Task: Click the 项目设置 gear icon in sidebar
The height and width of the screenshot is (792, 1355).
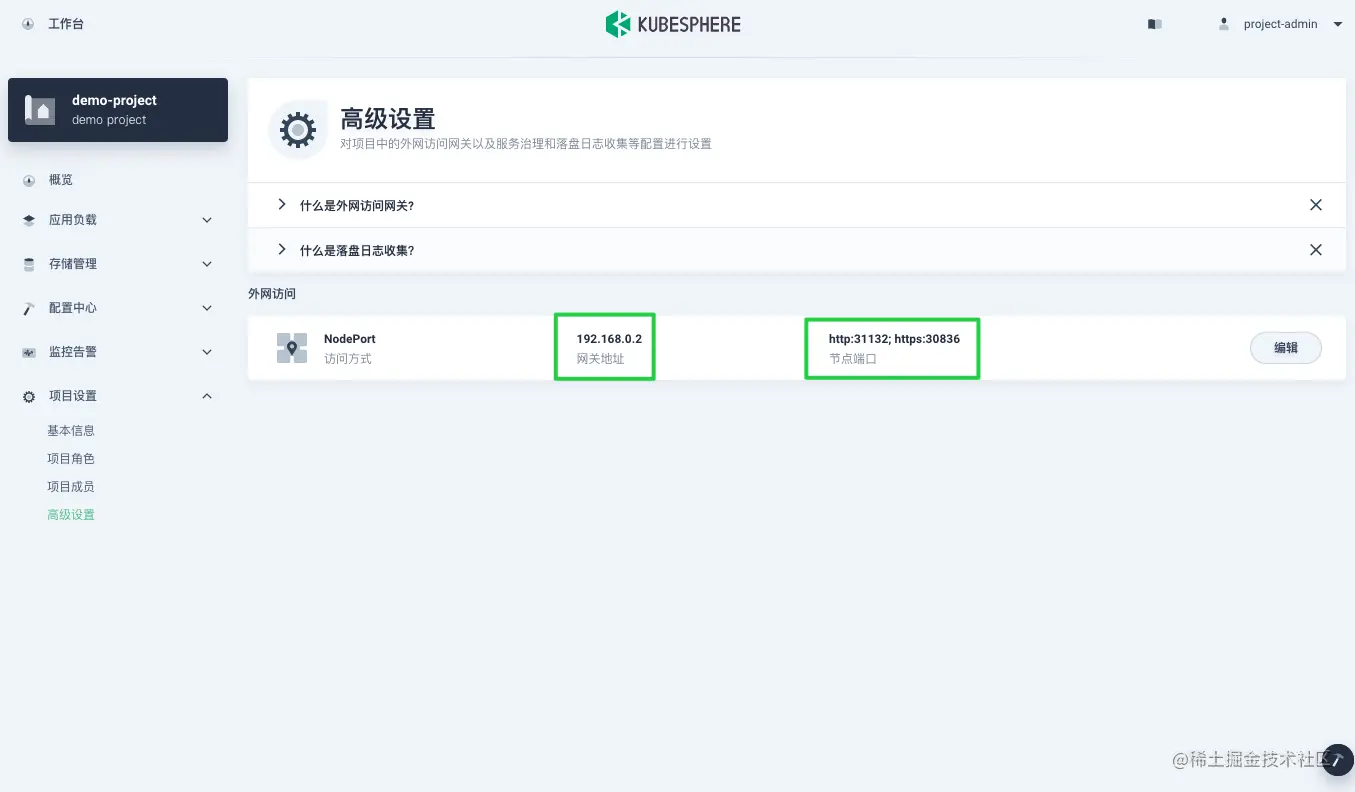Action: pyautogui.click(x=29, y=396)
